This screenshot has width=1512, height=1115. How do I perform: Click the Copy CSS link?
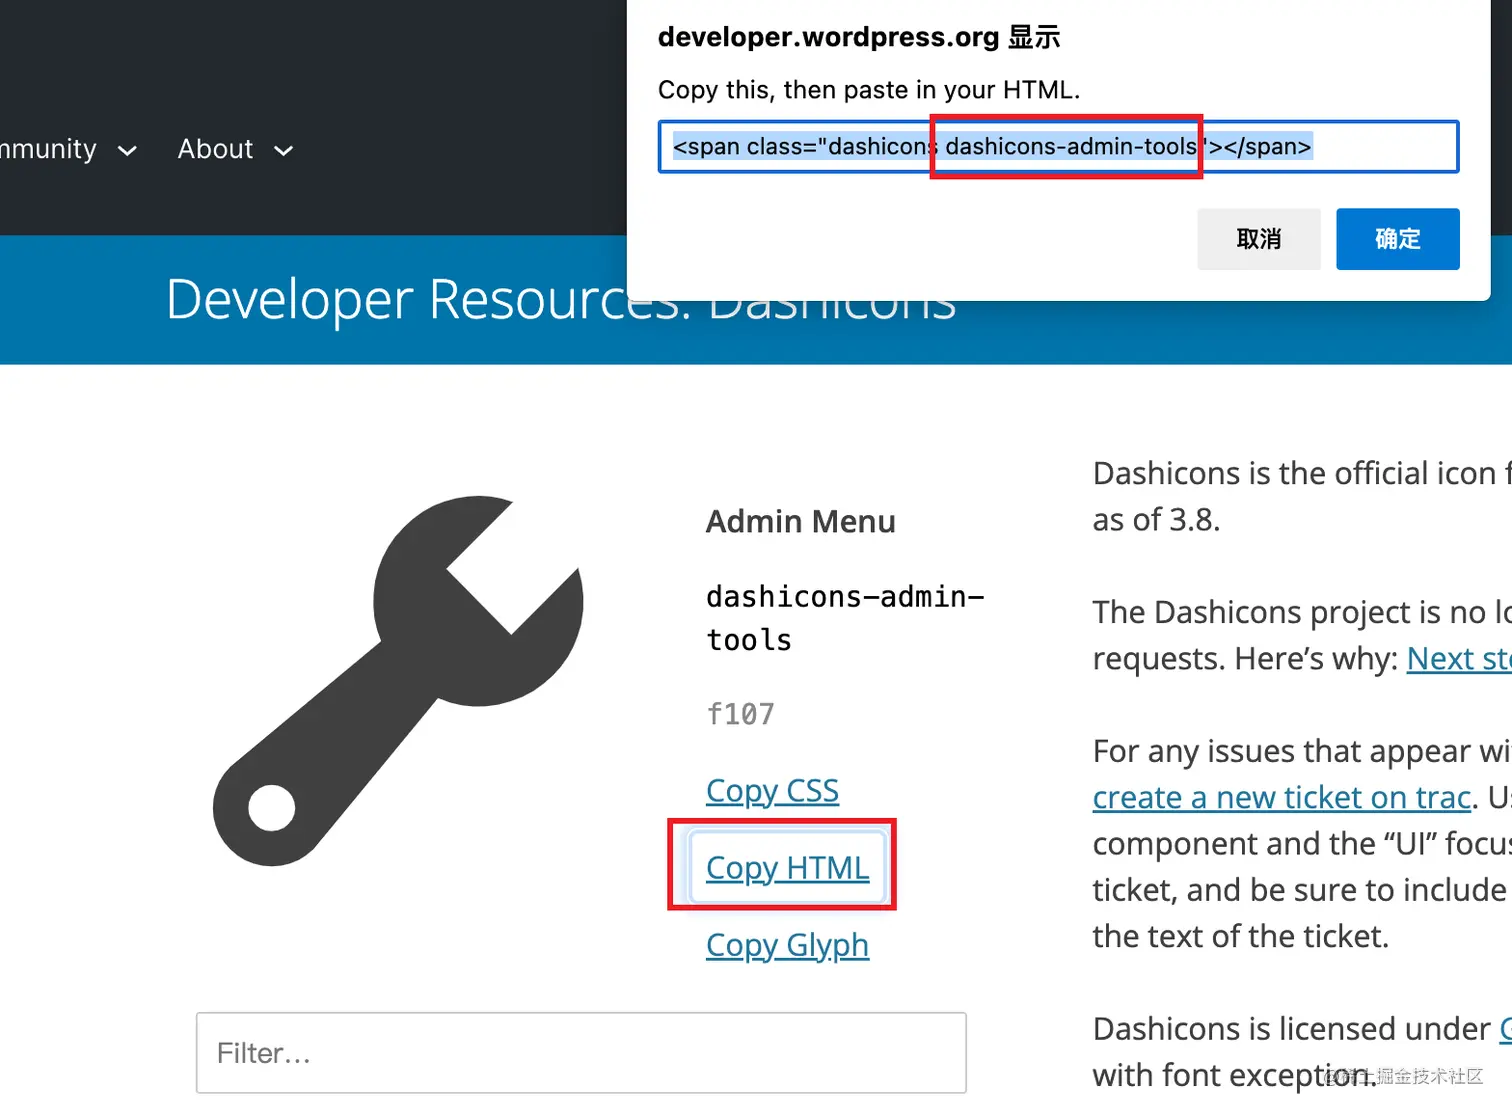pos(772,791)
